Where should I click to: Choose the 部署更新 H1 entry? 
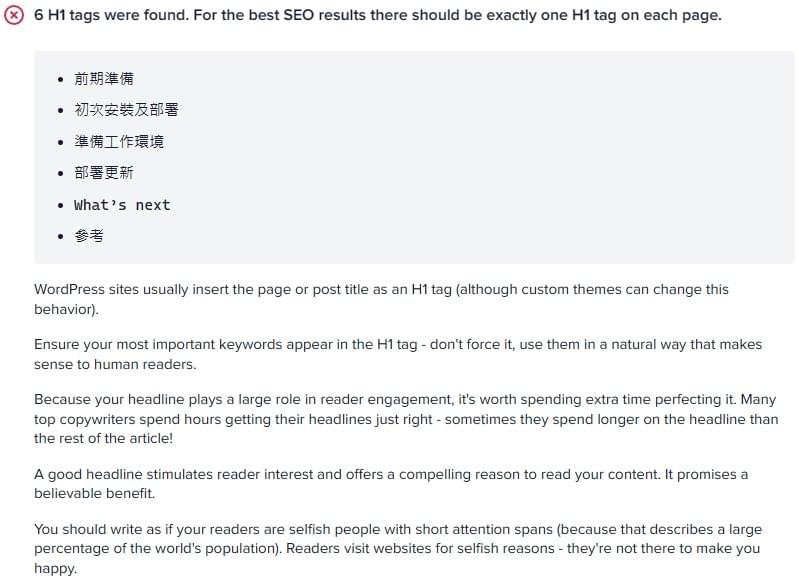pyautogui.click(x=103, y=173)
